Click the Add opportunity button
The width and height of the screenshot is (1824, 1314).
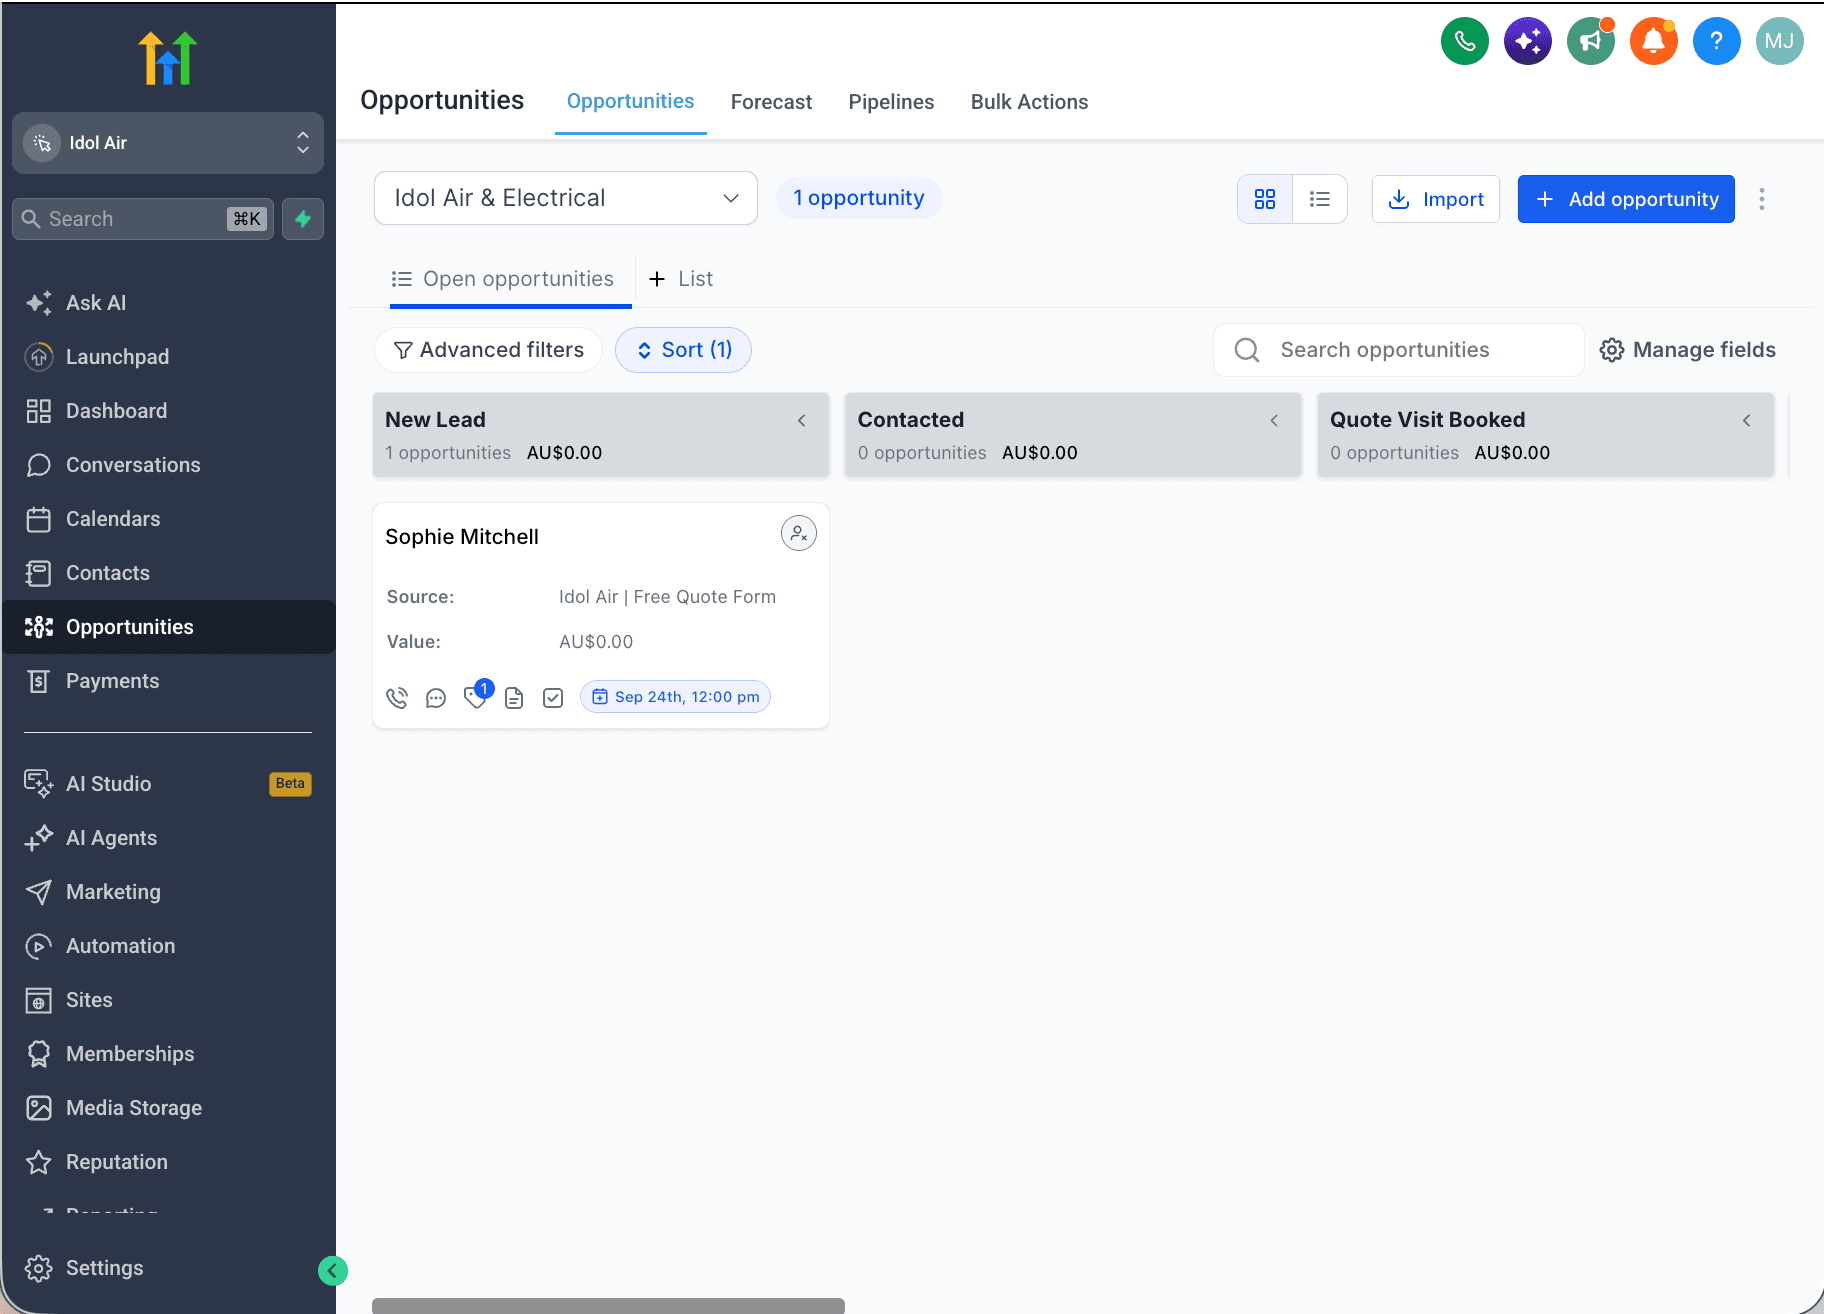coord(1626,199)
